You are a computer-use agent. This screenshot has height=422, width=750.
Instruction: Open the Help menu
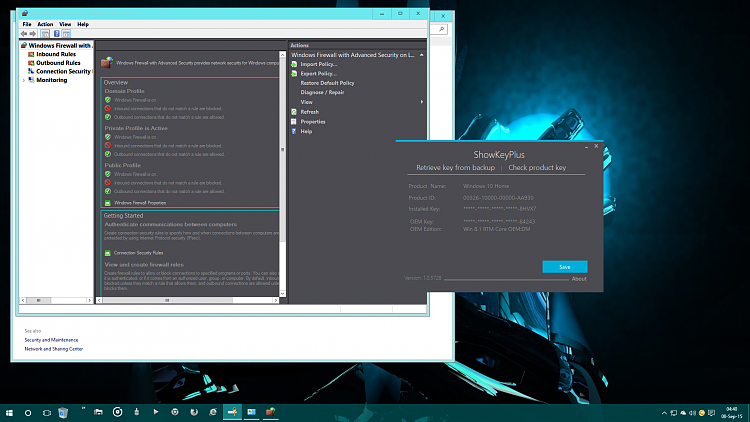point(83,24)
